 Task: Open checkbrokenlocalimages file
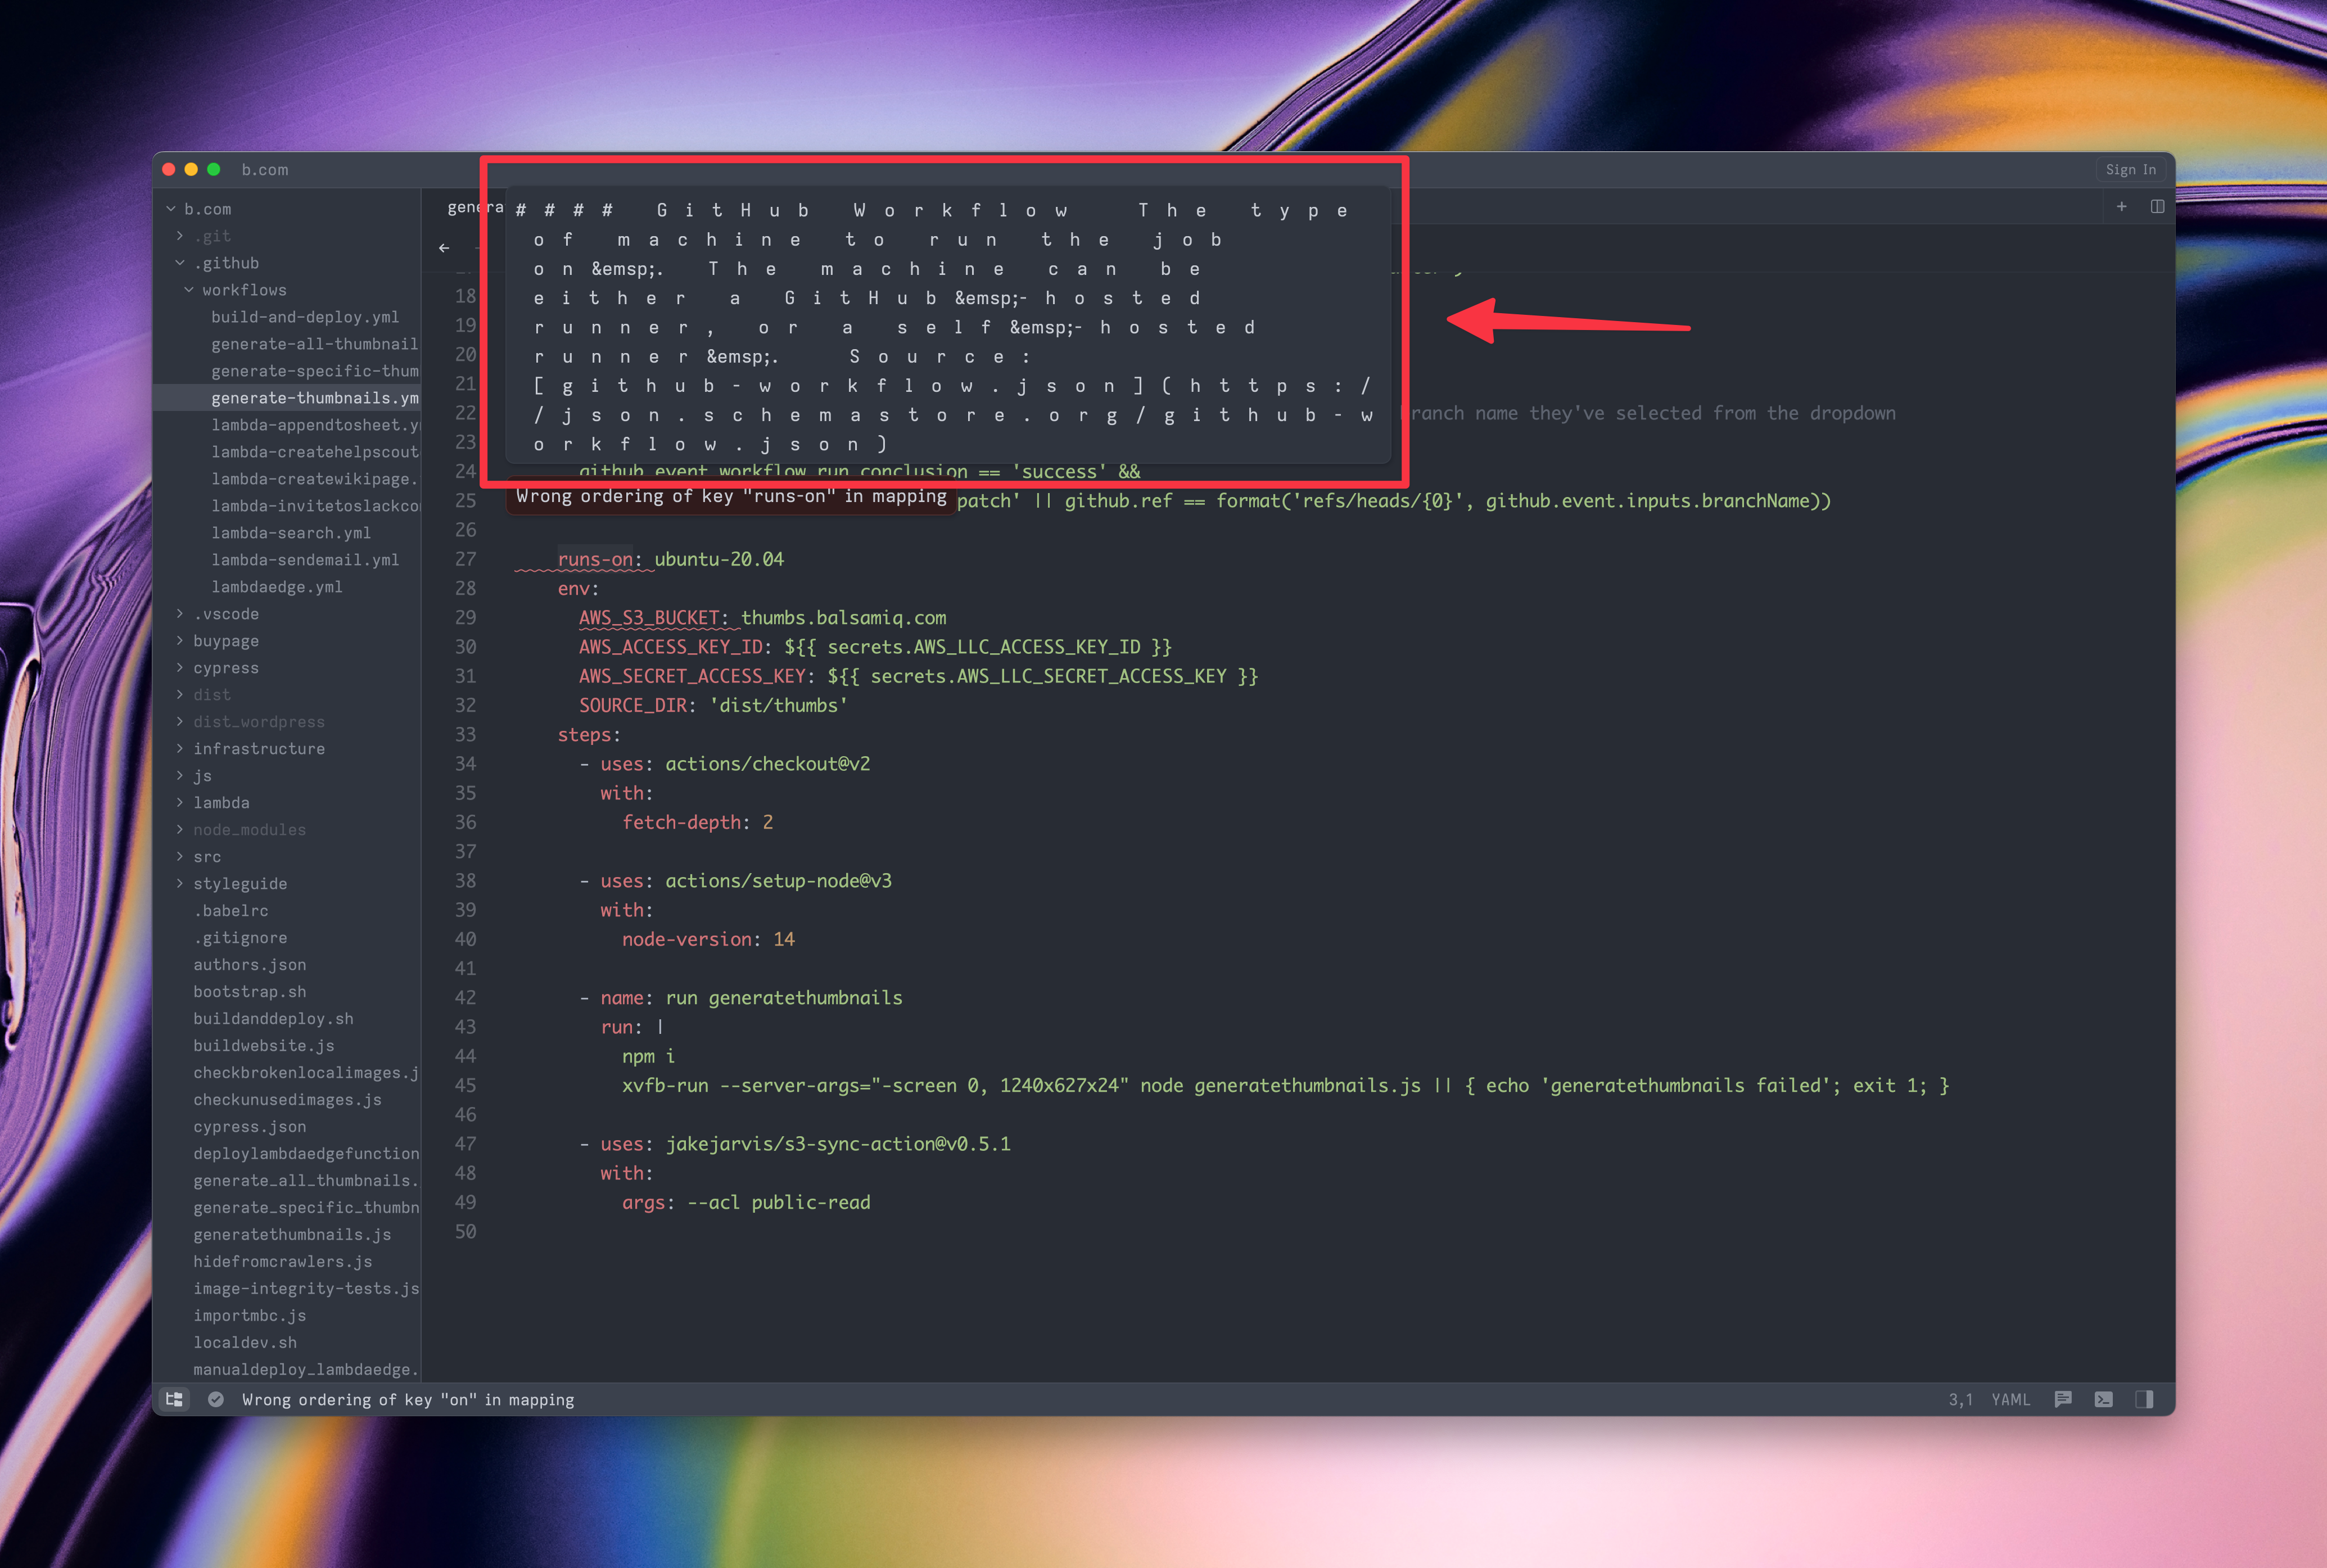[305, 1073]
